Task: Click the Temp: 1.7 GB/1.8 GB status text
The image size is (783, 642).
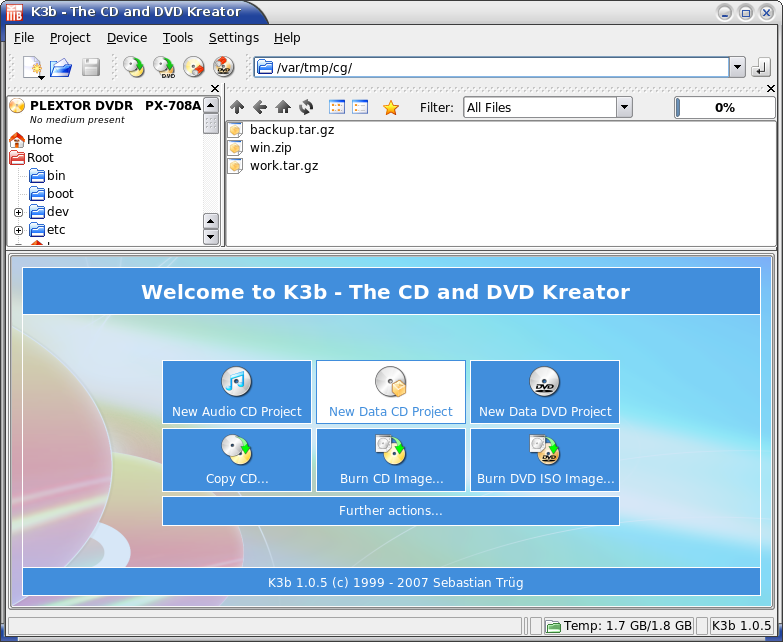Action: (628, 626)
